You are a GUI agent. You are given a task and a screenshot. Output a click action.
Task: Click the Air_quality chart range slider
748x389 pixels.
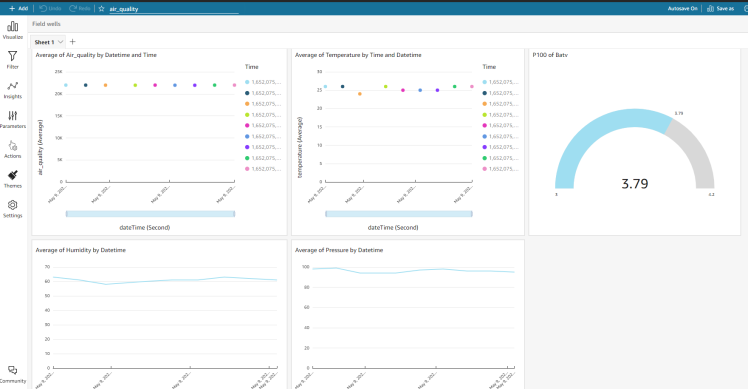(x=150, y=214)
